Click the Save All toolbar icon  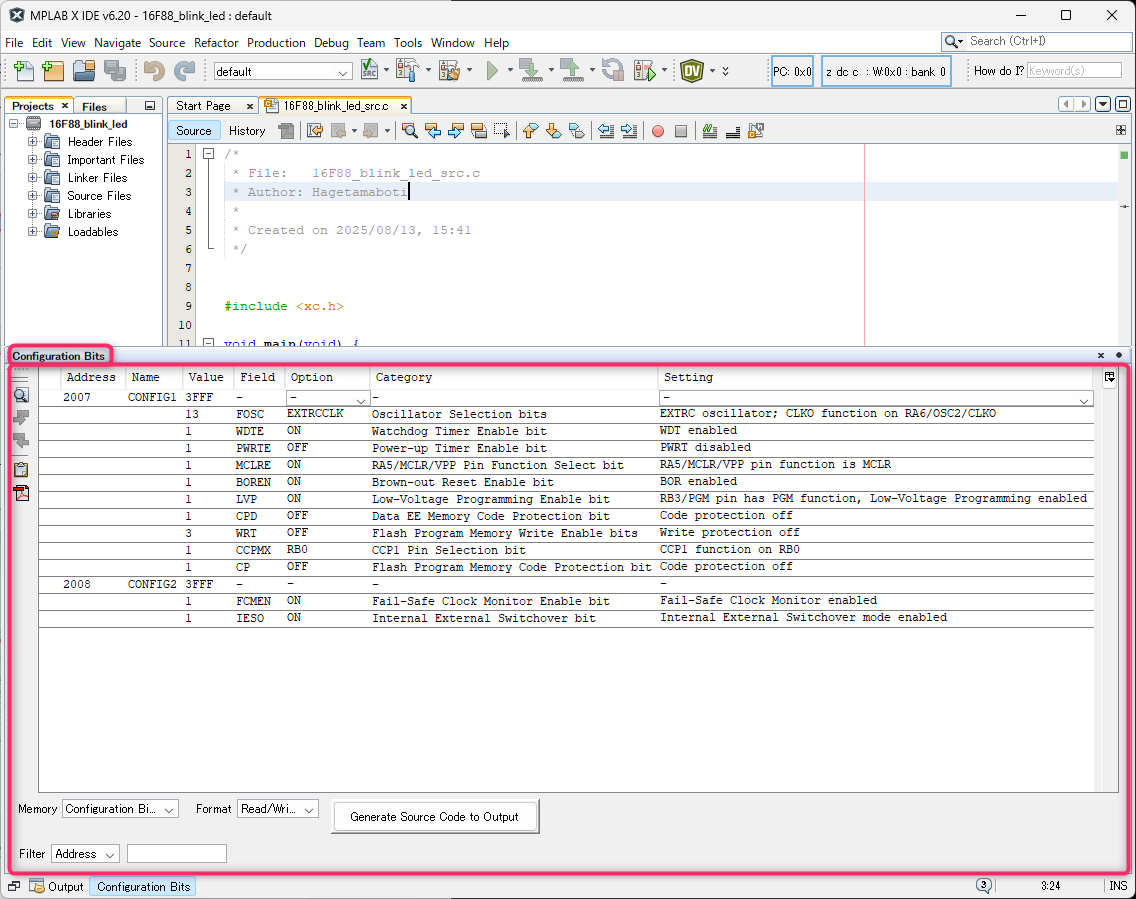(x=115, y=71)
